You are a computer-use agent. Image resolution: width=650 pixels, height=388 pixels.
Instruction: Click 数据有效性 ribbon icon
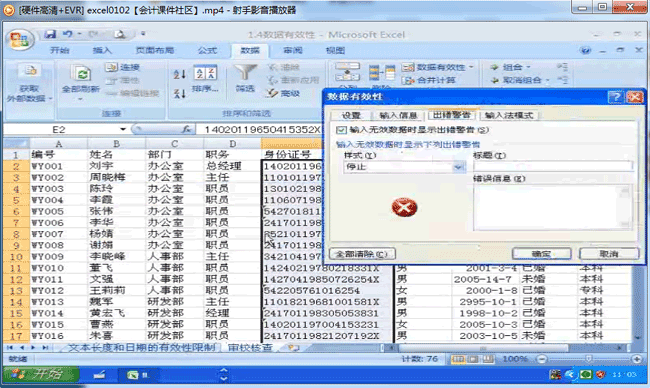tap(408, 67)
